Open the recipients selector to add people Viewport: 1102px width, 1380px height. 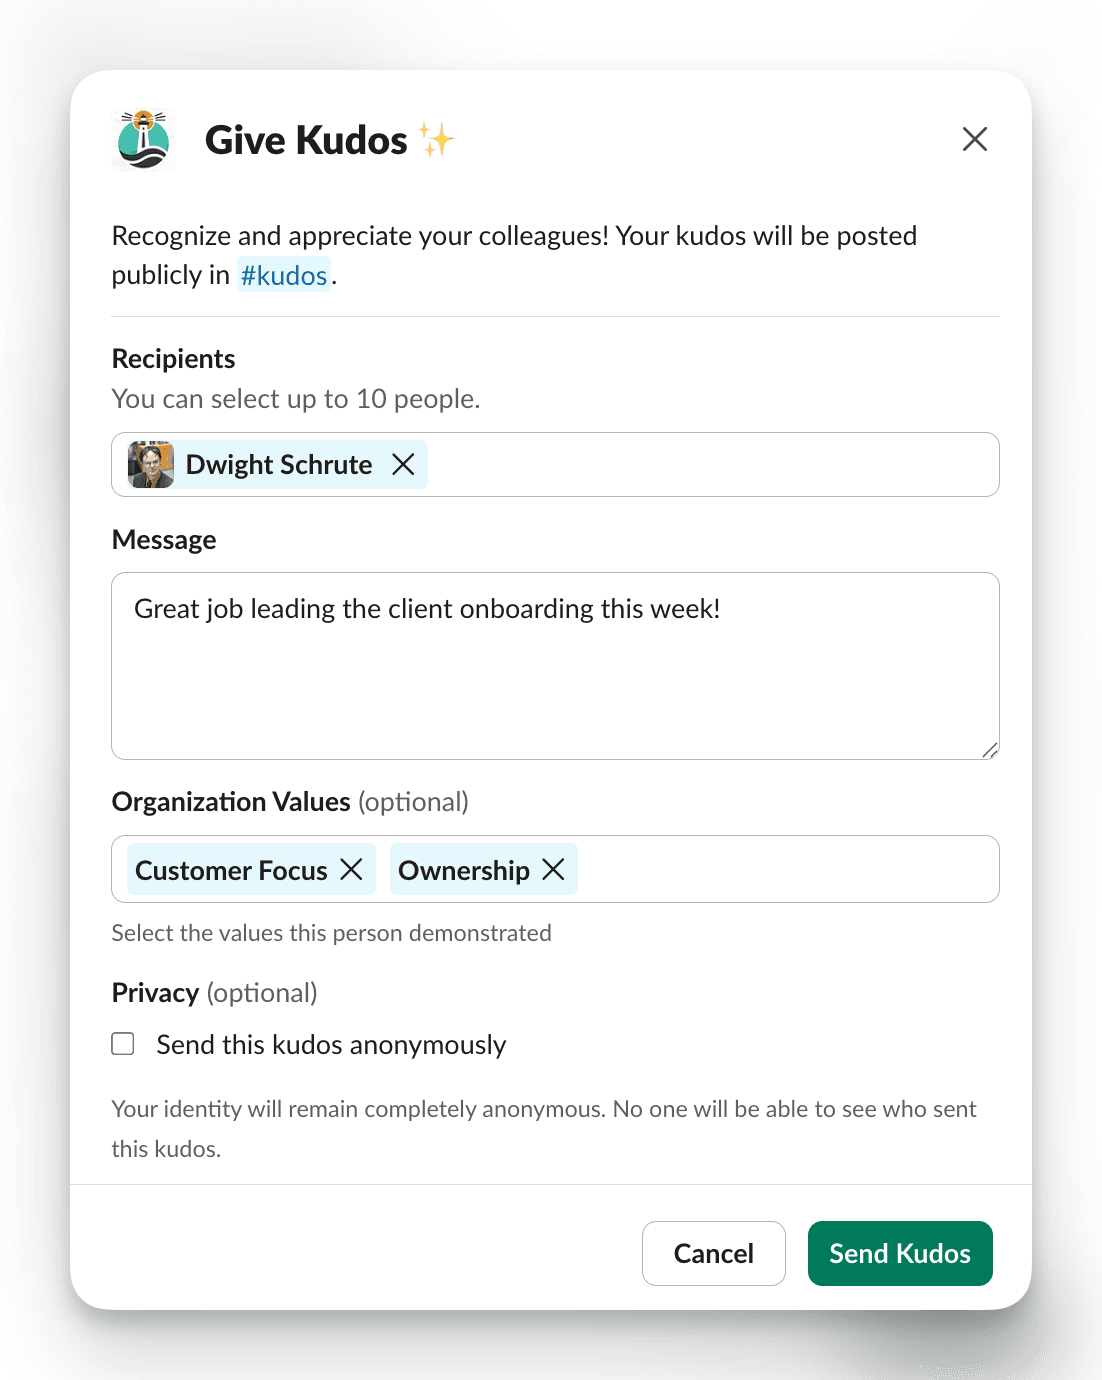tap(700, 464)
